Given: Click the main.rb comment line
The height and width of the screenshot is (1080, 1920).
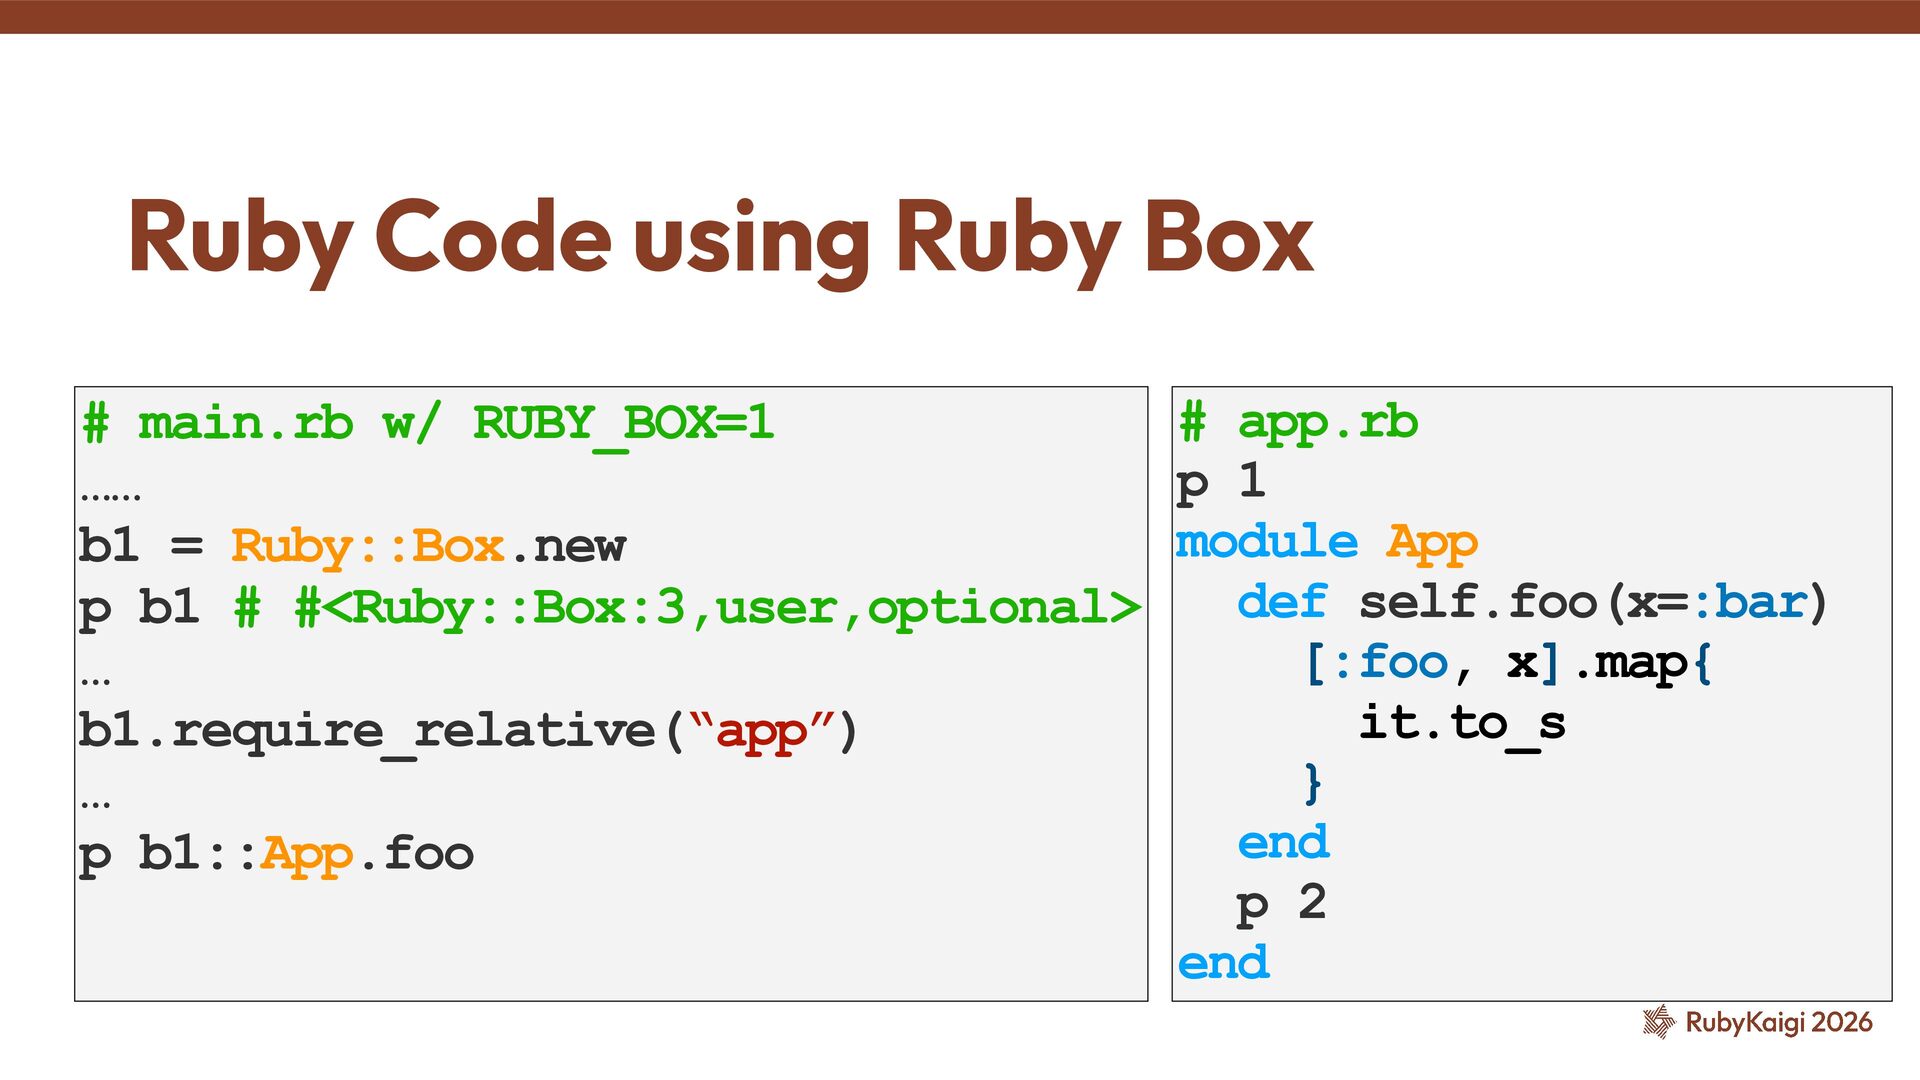Looking at the screenshot, I should point(427,424).
